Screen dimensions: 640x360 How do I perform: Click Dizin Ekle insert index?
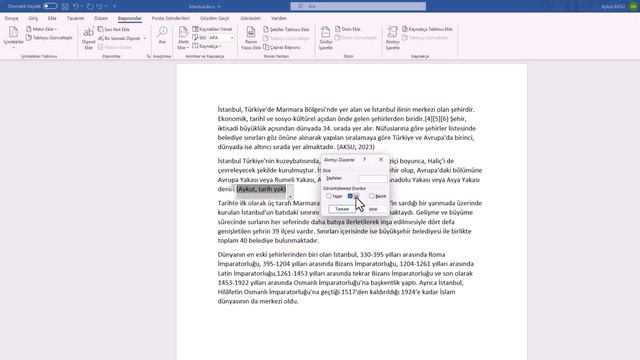tap(348, 29)
